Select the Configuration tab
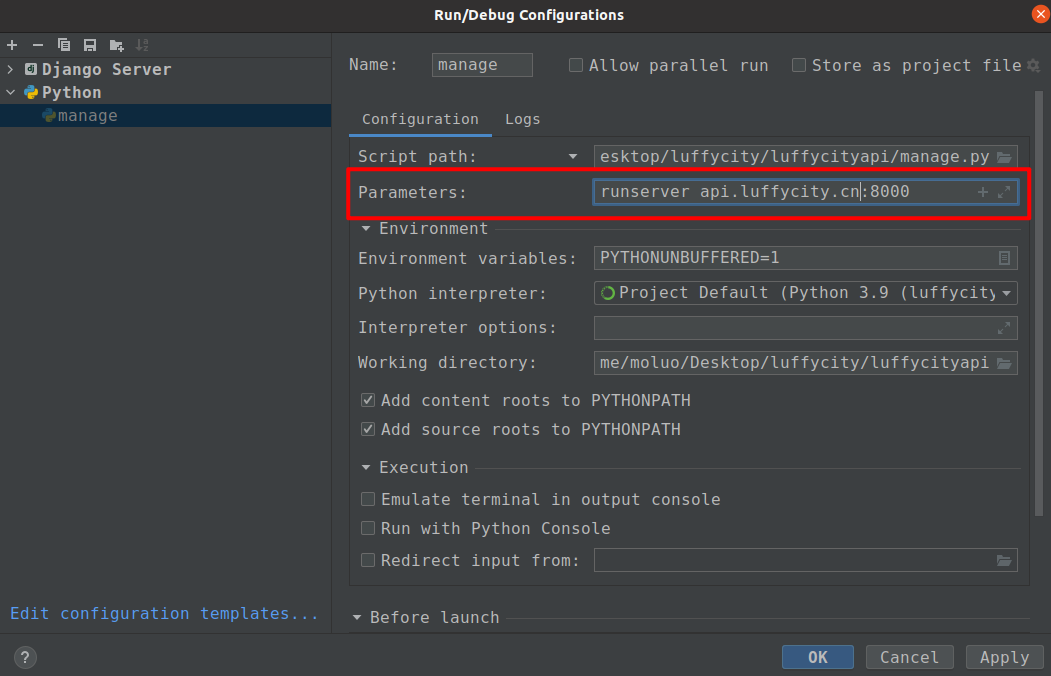Viewport: 1051px width, 676px height. click(420, 119)
